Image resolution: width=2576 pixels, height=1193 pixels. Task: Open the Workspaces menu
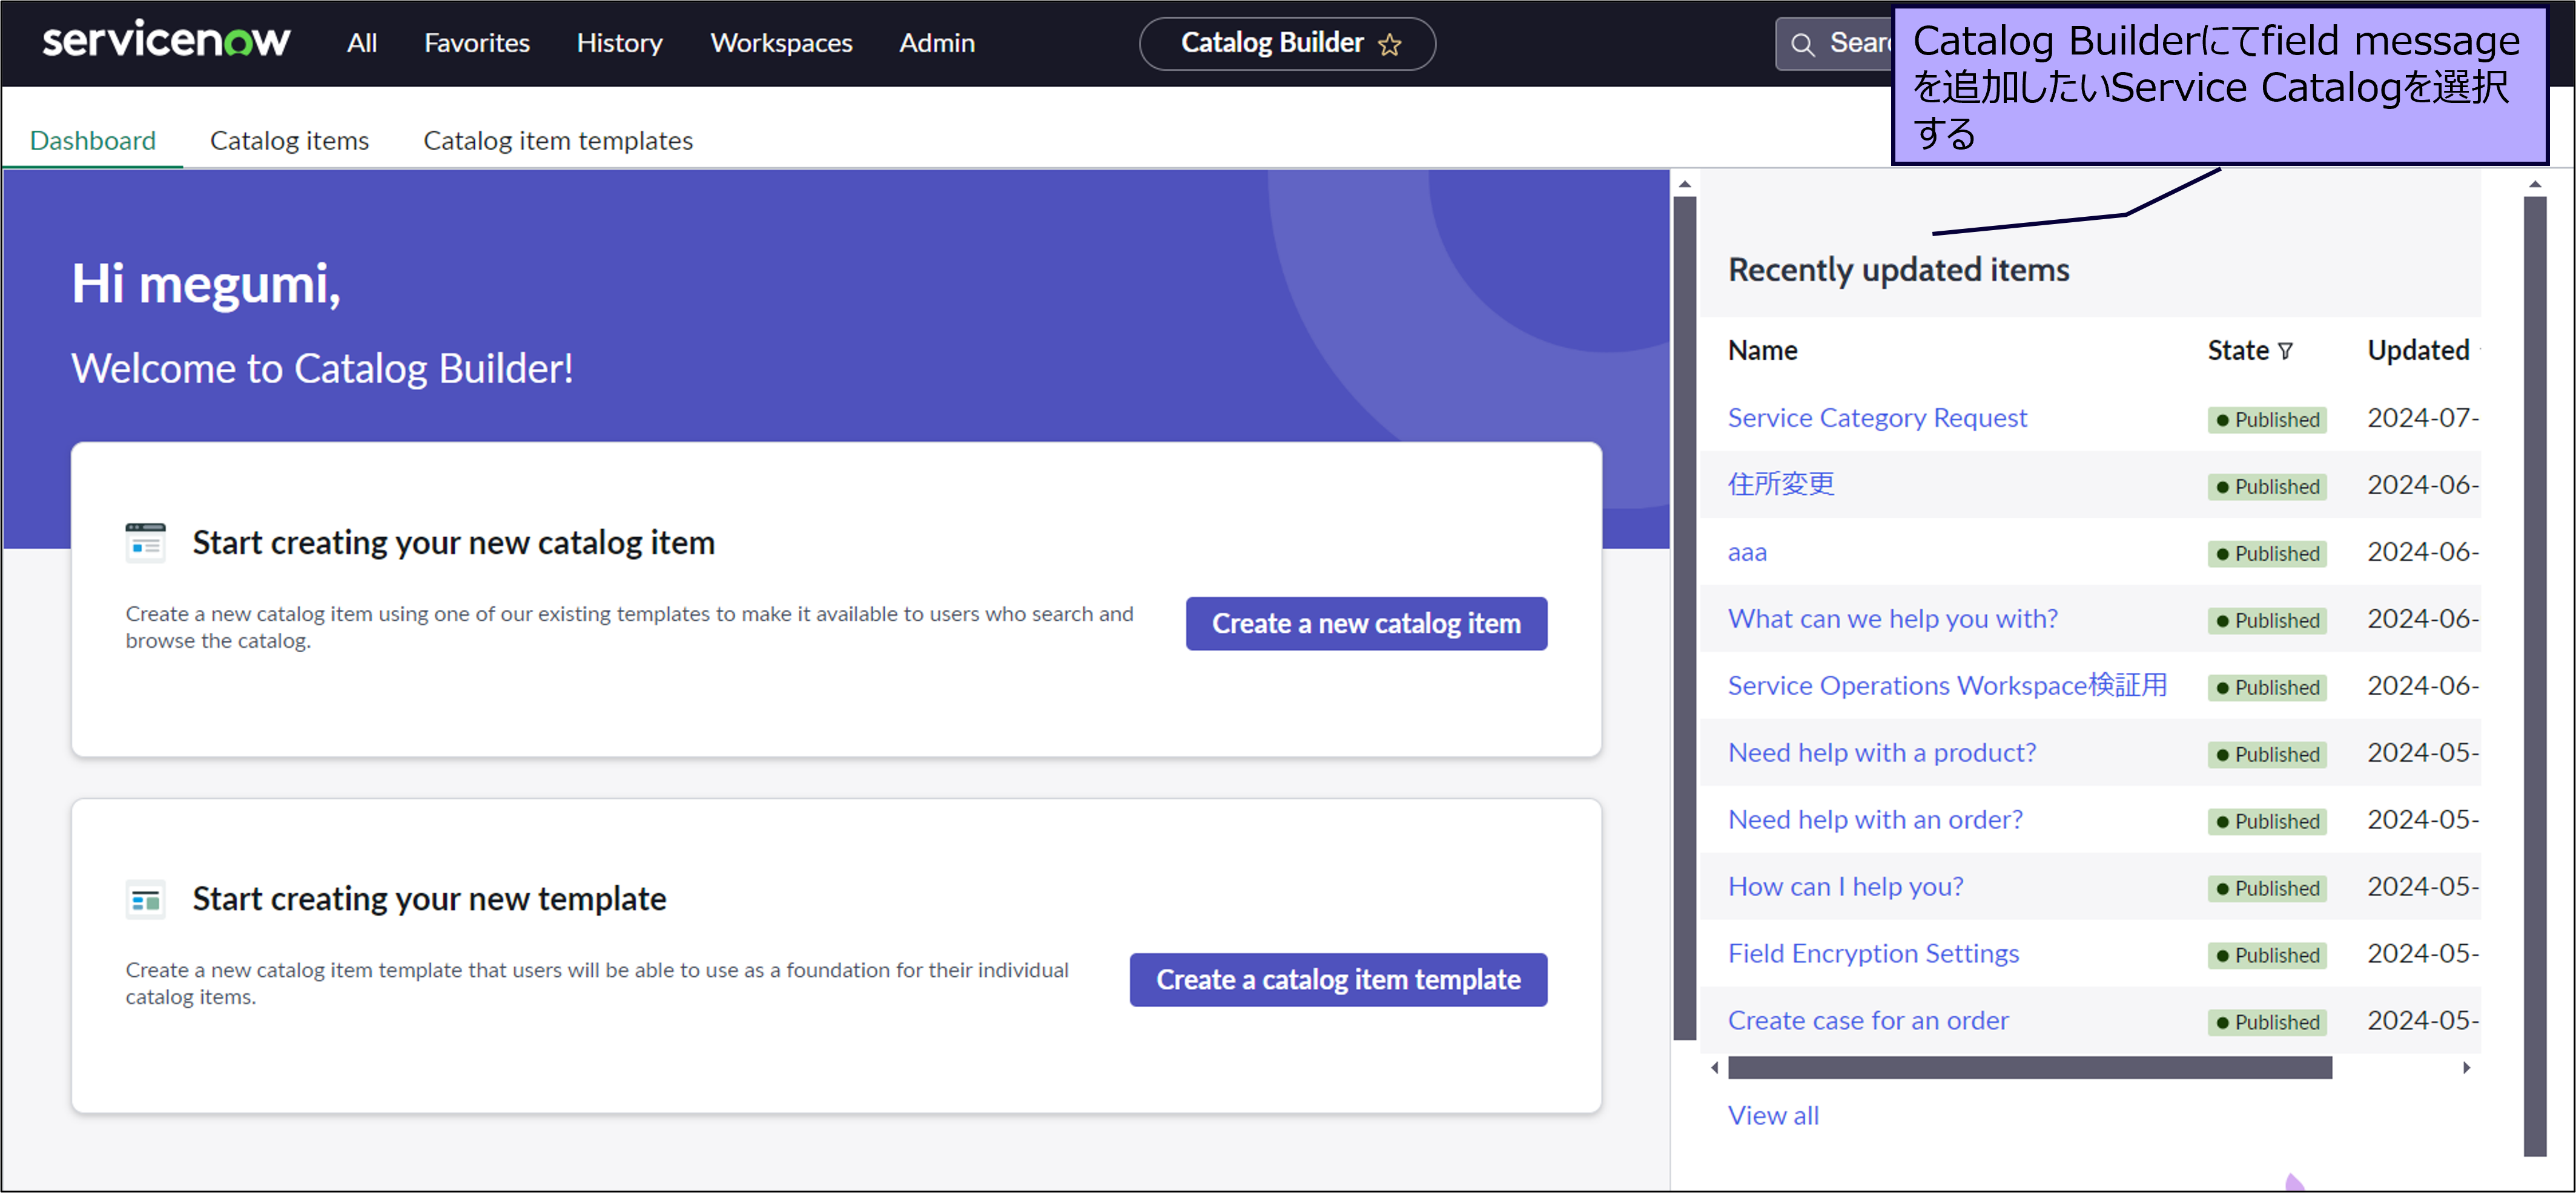pos(780,43)
